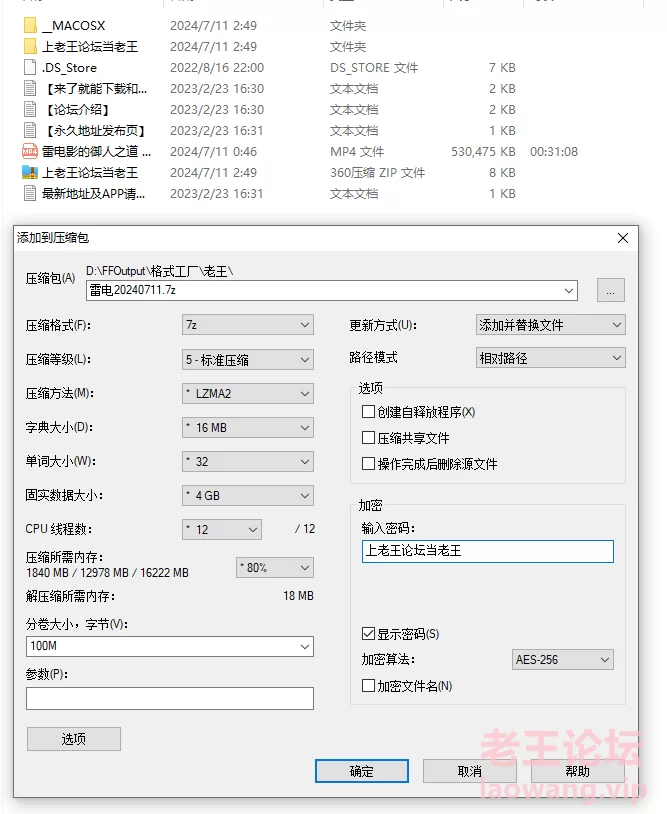667x814 pixels.
Task: Click the 360压缩 ZIP archive icon
Action: click(30, 172)
